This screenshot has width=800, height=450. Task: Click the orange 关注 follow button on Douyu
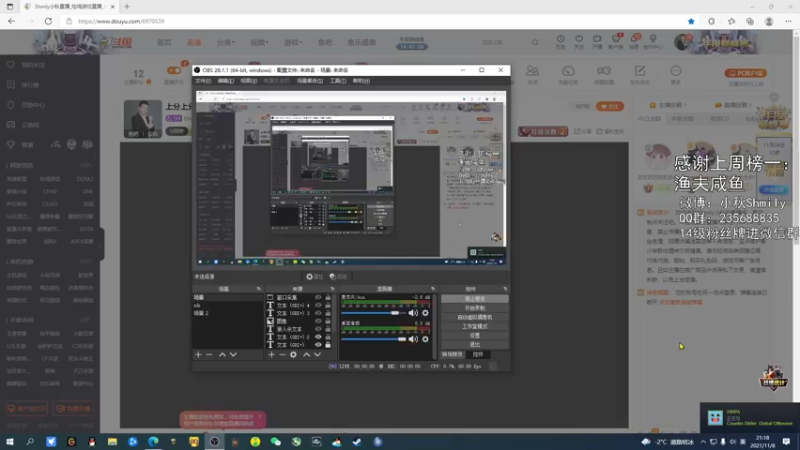(610, 106)
